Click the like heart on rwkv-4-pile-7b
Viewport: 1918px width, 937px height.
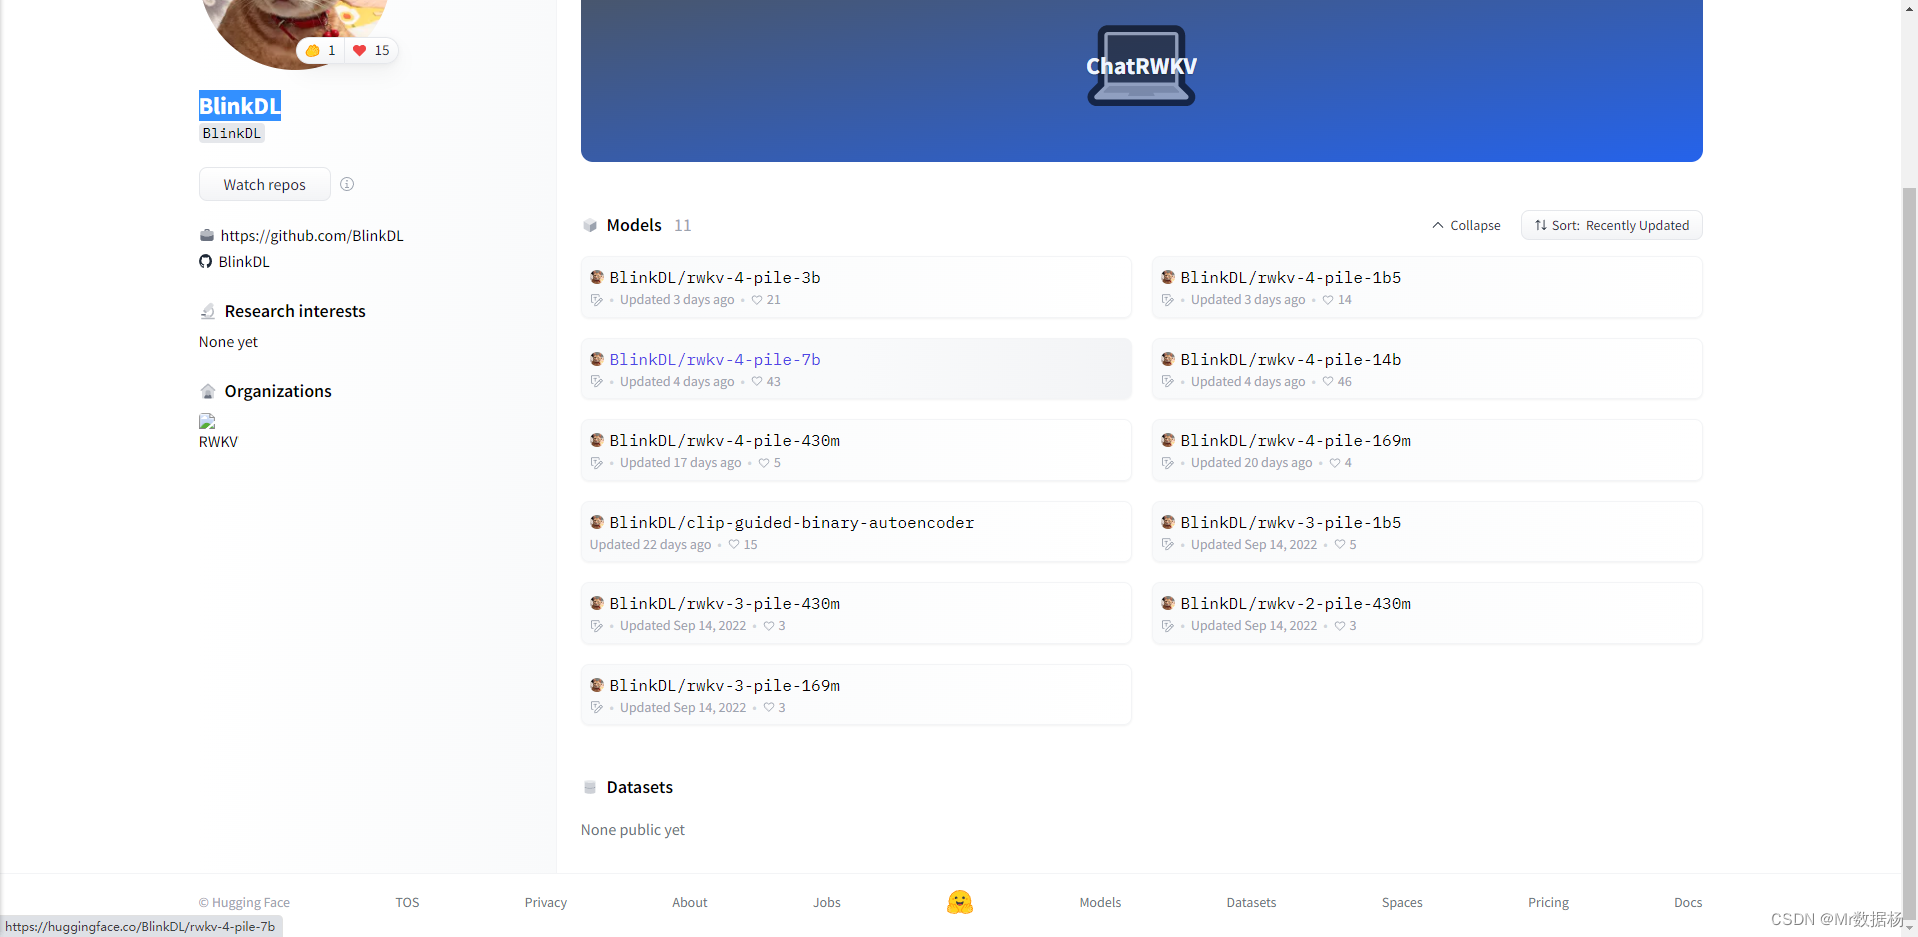point(757,382)
